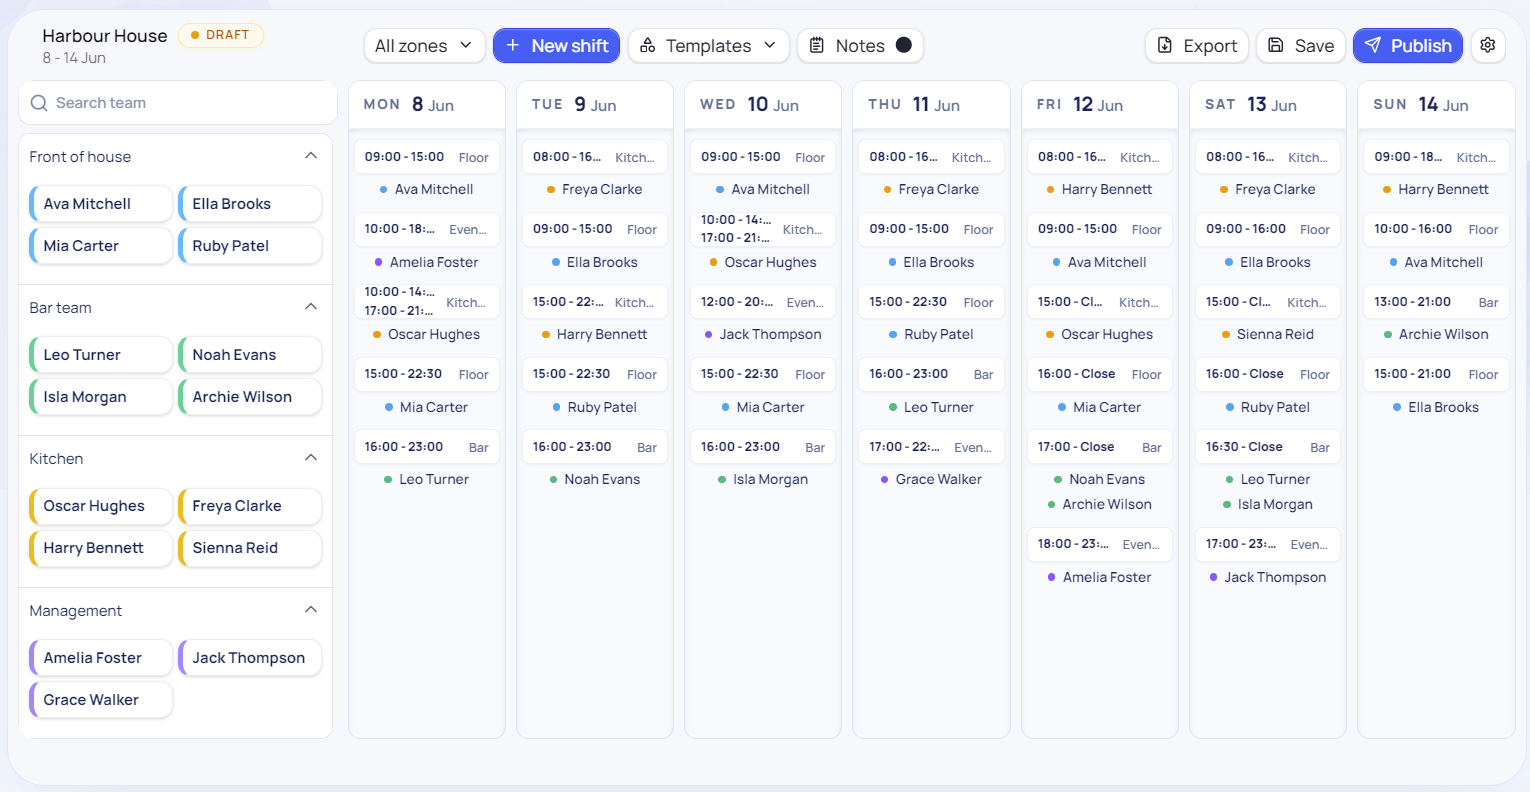Click the Templates shapes icon
1530x792 pixels.
pyautogui.click(x=648, y=45)
